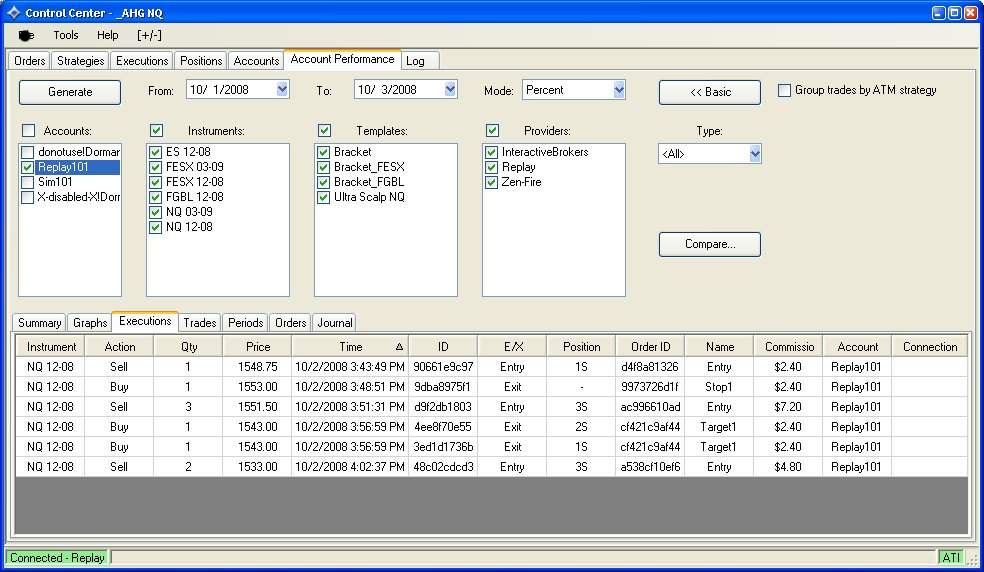
Task: Click the [+/-] menu item
Action: coord(149,35)
